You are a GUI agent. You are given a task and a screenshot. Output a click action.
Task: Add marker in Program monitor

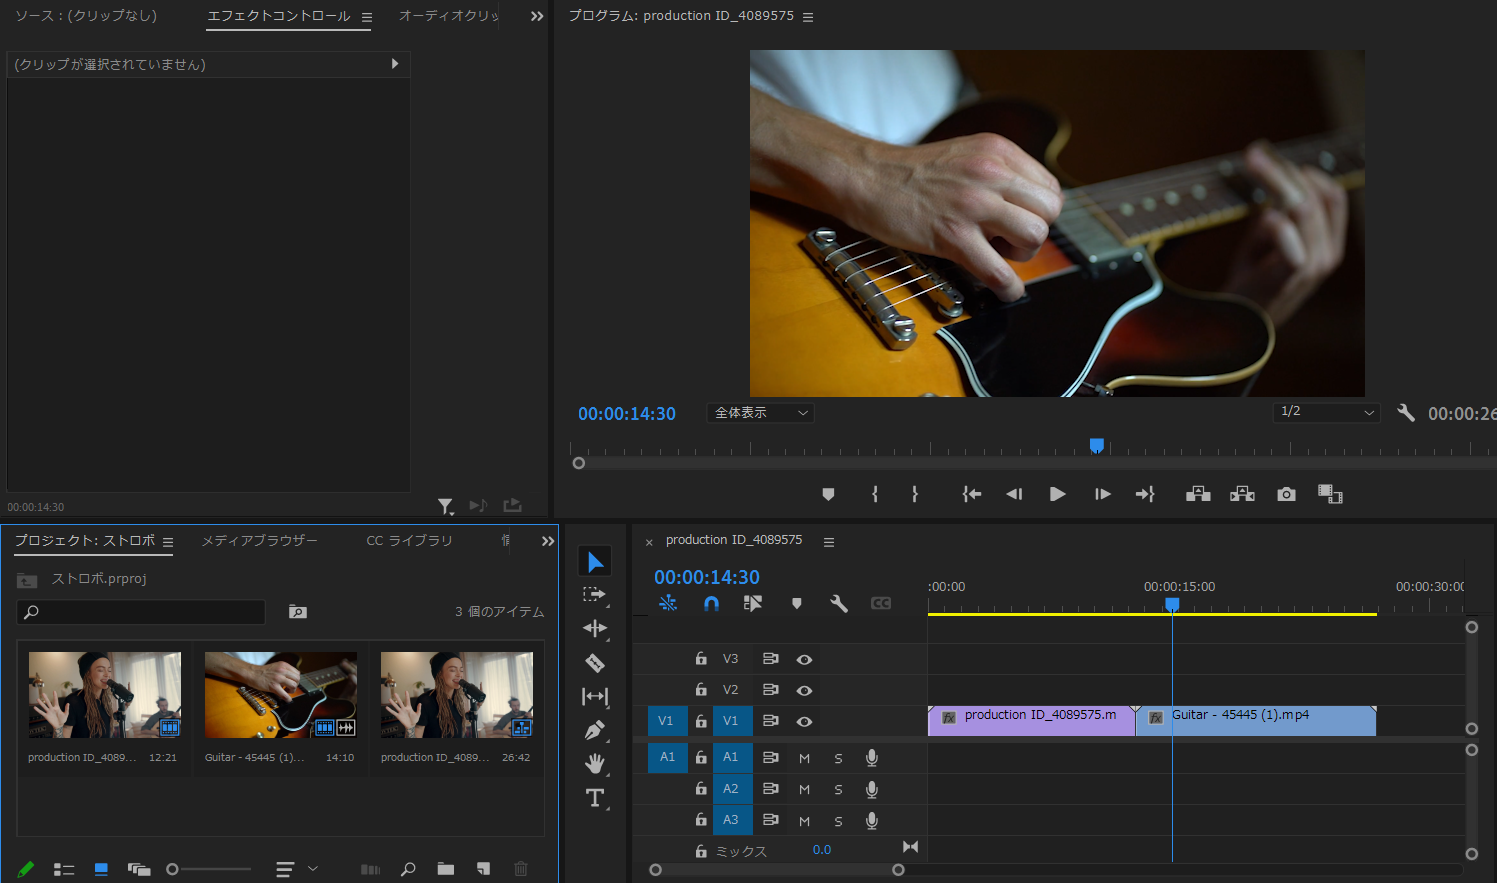[x=828, y=494]
